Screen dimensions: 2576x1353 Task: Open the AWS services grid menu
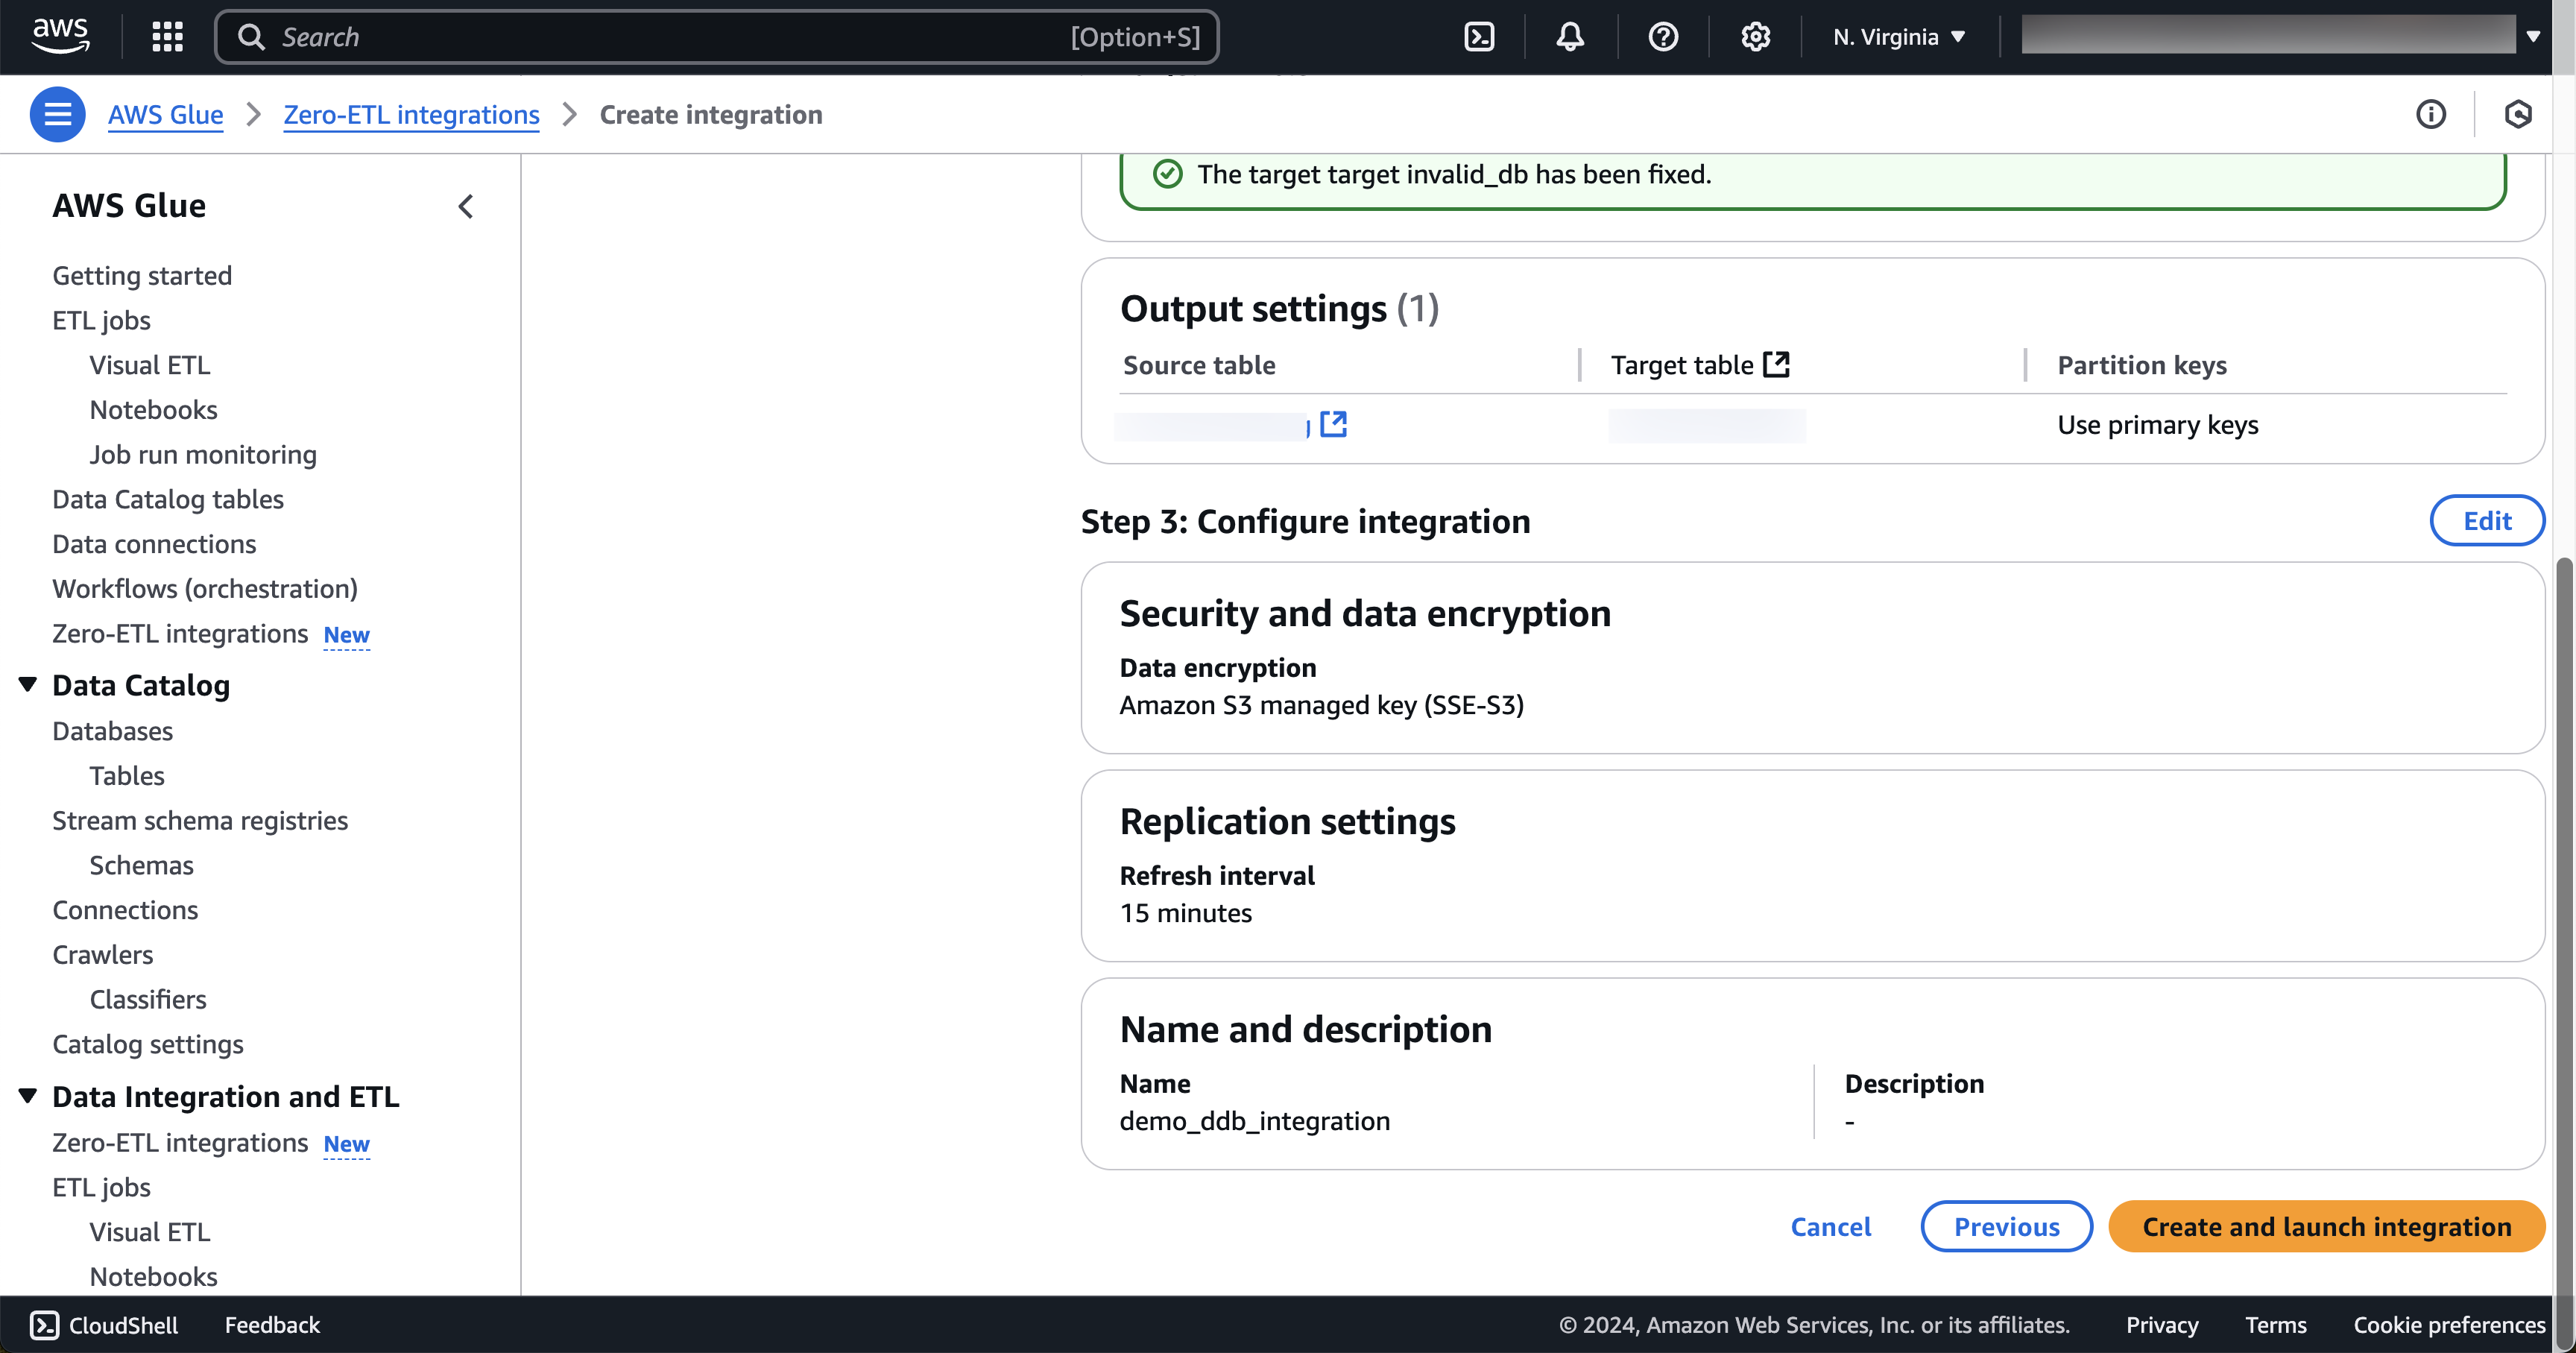[167, 37]
